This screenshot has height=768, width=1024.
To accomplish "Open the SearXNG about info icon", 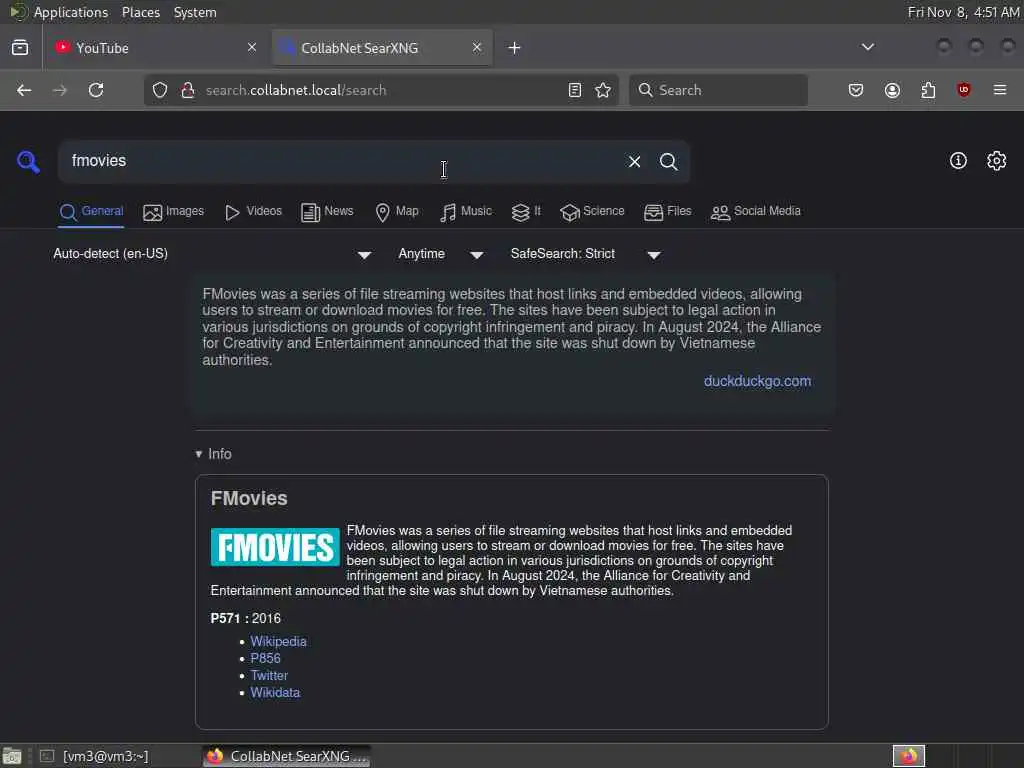I will click(958, 161).
